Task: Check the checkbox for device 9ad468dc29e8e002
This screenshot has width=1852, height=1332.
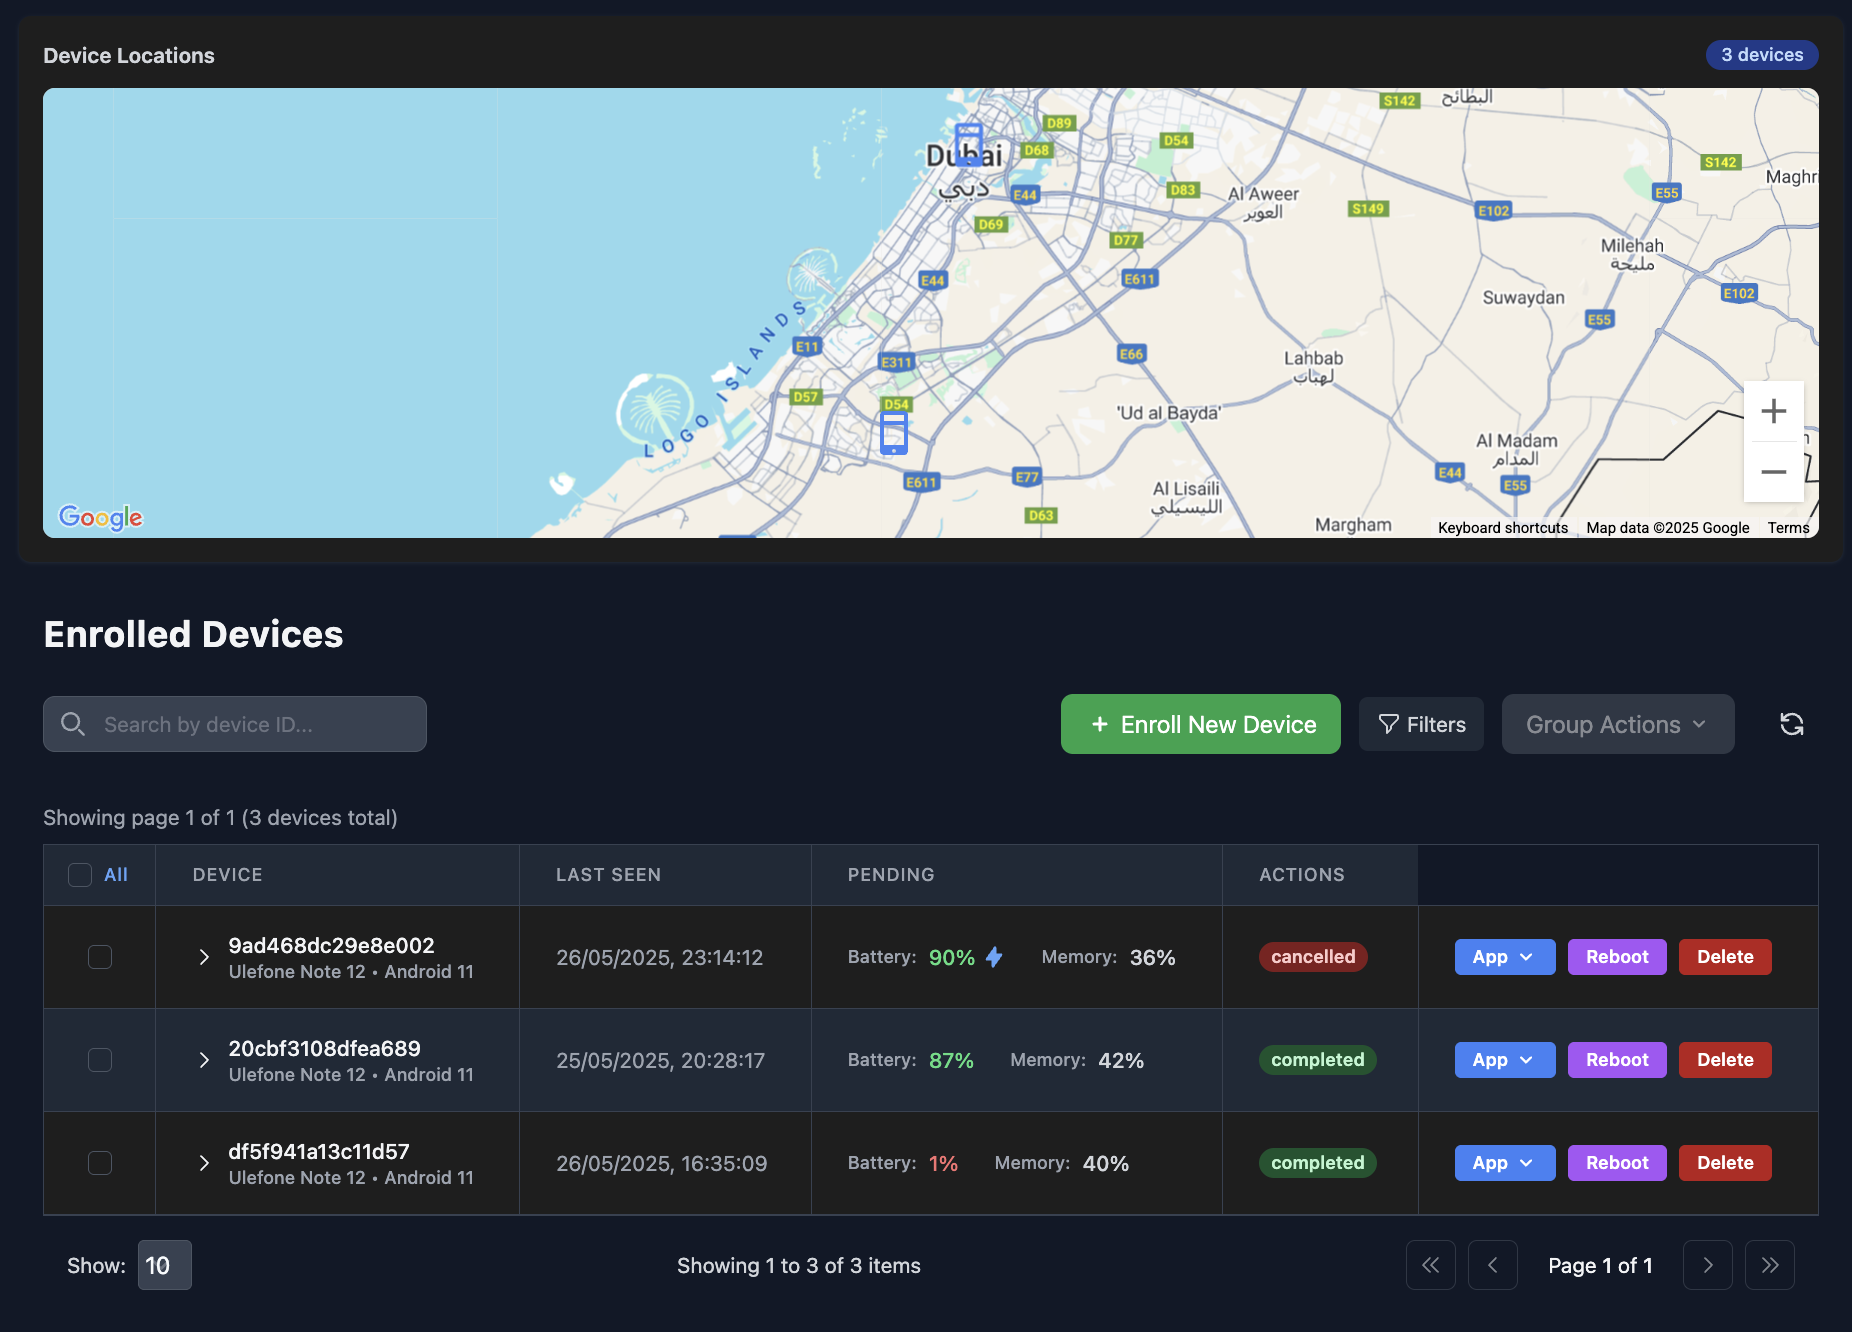Action: pyautogui.click(x=99, y=956)
